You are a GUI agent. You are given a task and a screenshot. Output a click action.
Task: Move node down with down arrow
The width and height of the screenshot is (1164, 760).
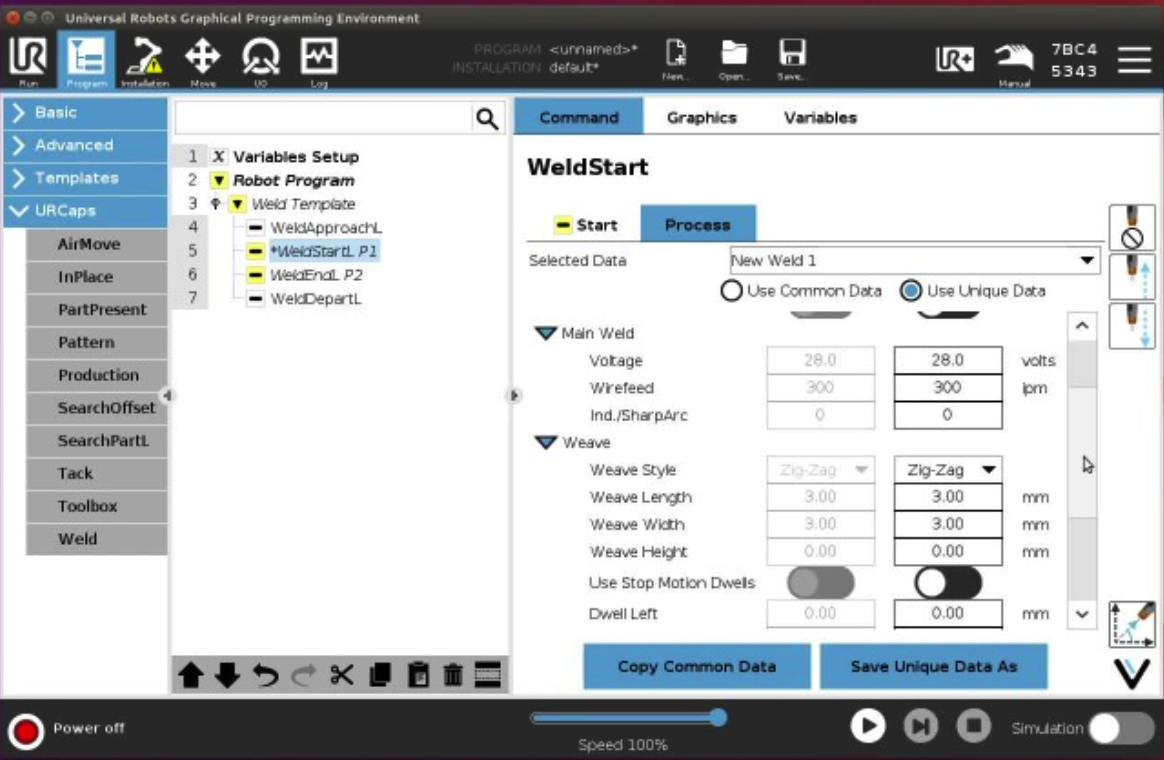click(x=227, y=675)
